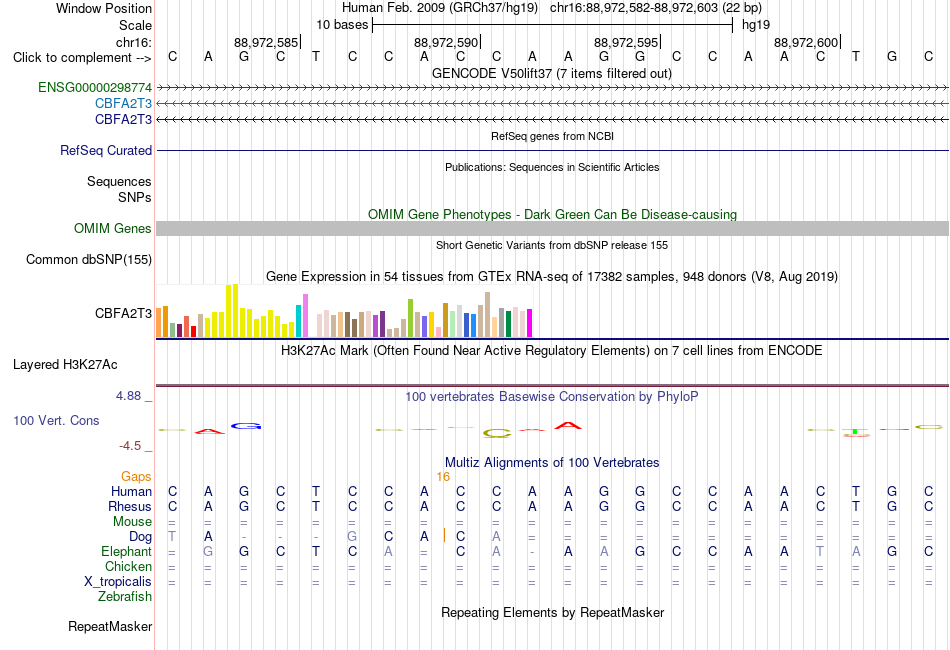The width and height of the screenshot is (950, 650).
Task: Click the PhyloP conservation track title
Action: pos(552,397)
